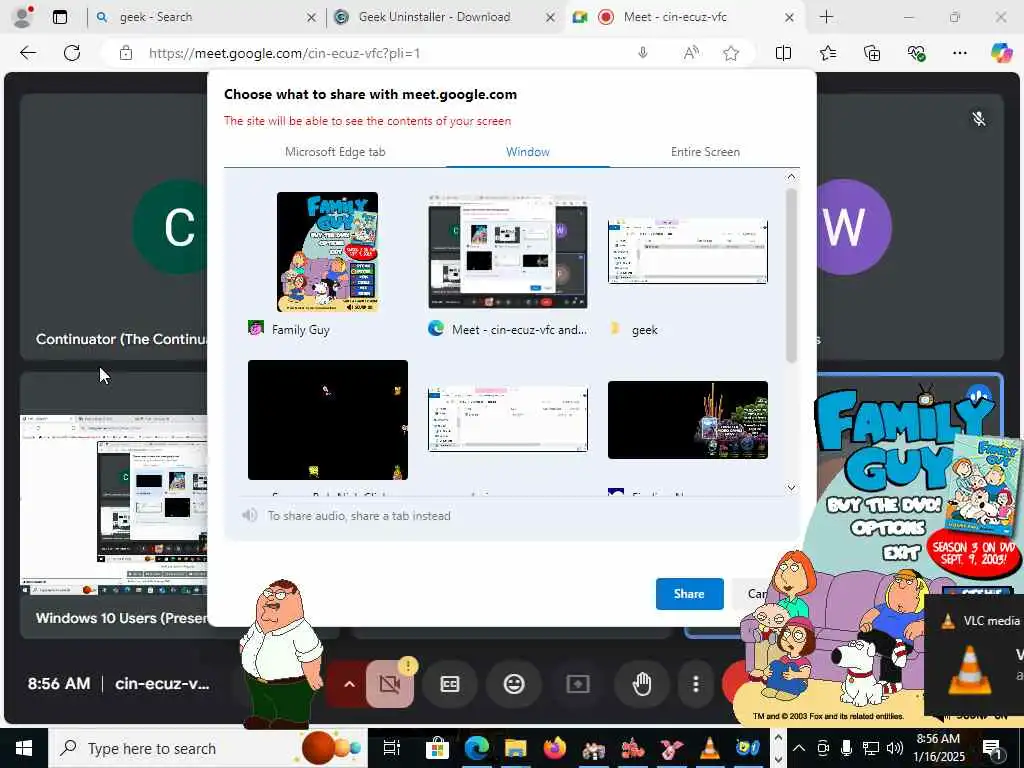The height and width of the screenshot is (768, 1024).
Task: Open File Explorer from the taskbar
Action: 515,748
